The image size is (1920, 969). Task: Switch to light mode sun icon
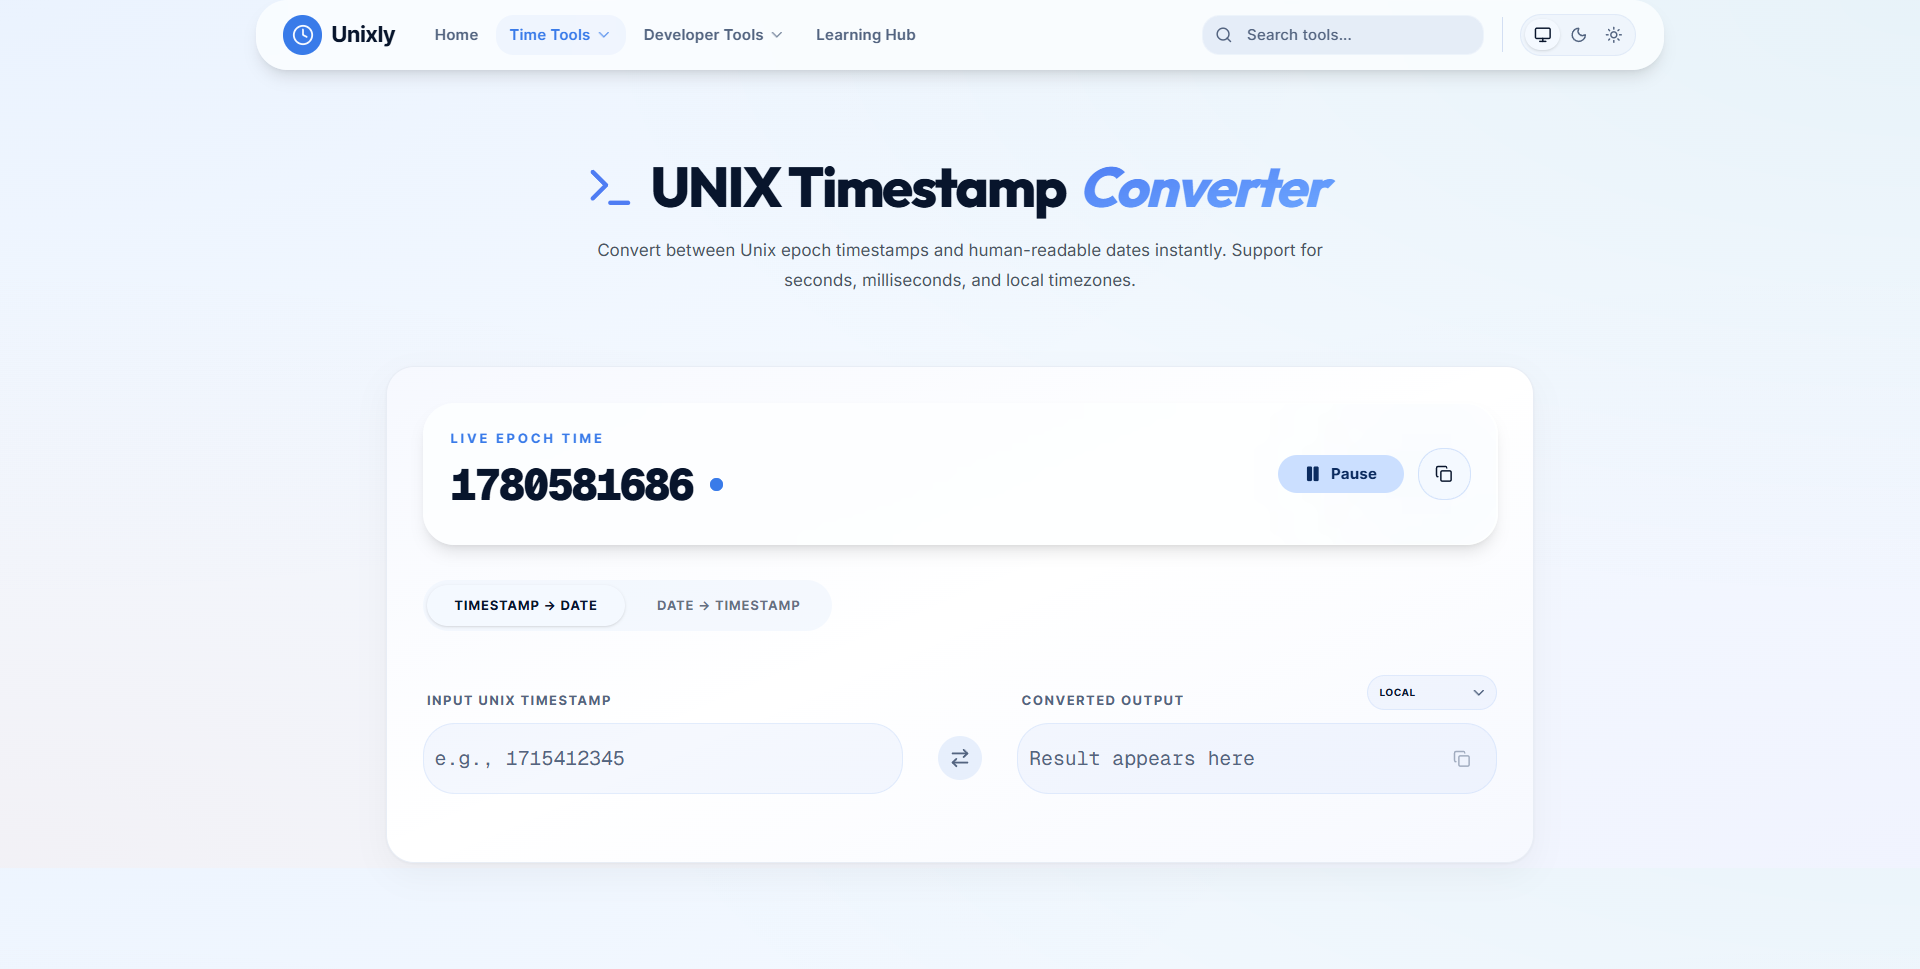click(1614, 35)
